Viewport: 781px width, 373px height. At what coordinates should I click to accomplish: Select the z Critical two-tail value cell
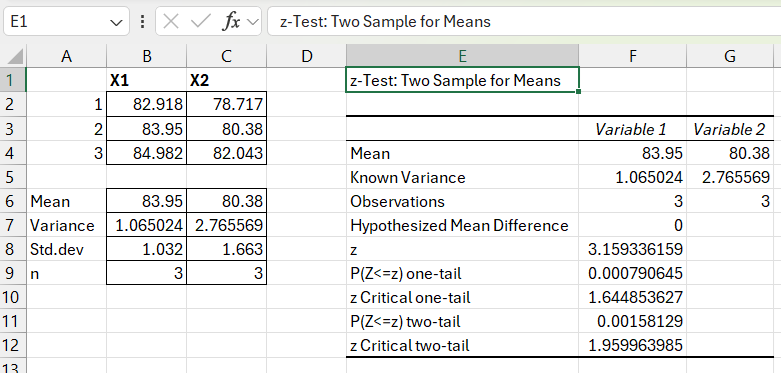633,345
